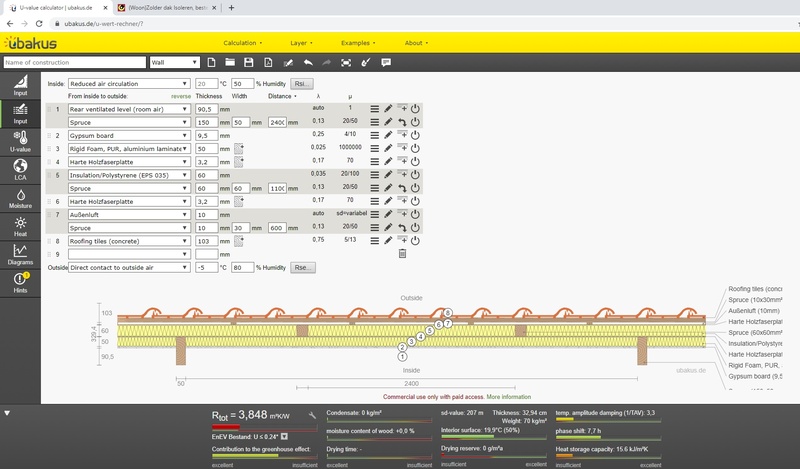Open the Rigid Foam, PUR material dropdown

[x=129, y=149]
